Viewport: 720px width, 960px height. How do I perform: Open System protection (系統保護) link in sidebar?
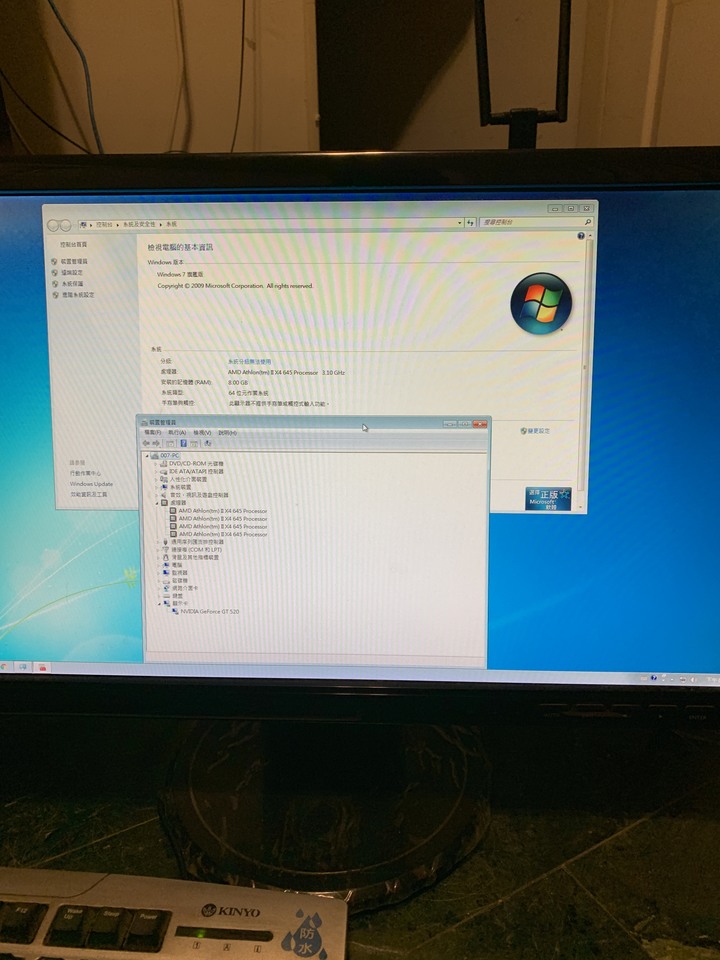tap(72, 284)
